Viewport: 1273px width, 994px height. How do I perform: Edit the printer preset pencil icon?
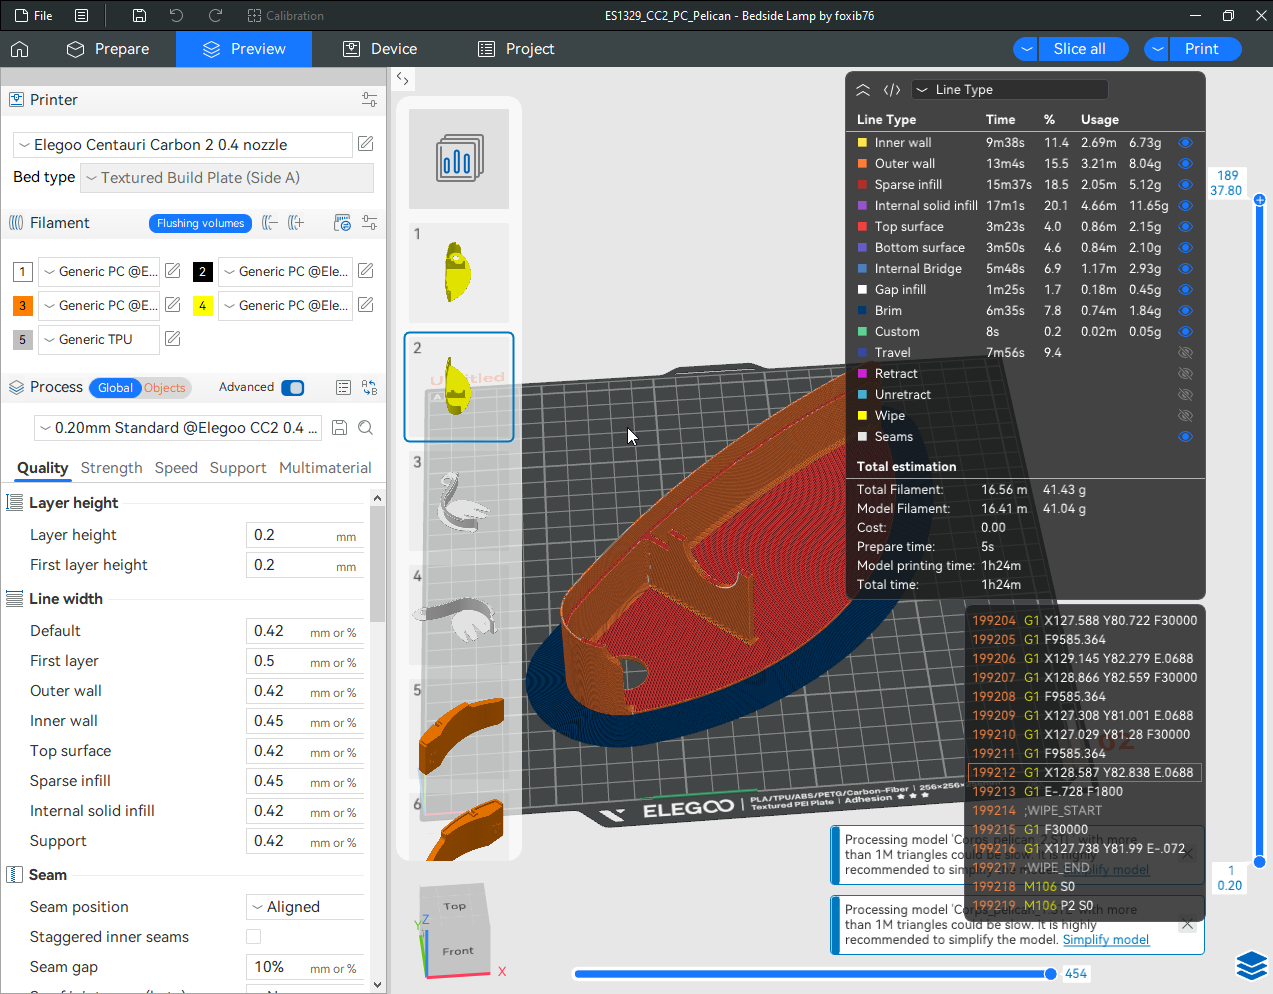[x=366, y=144]
